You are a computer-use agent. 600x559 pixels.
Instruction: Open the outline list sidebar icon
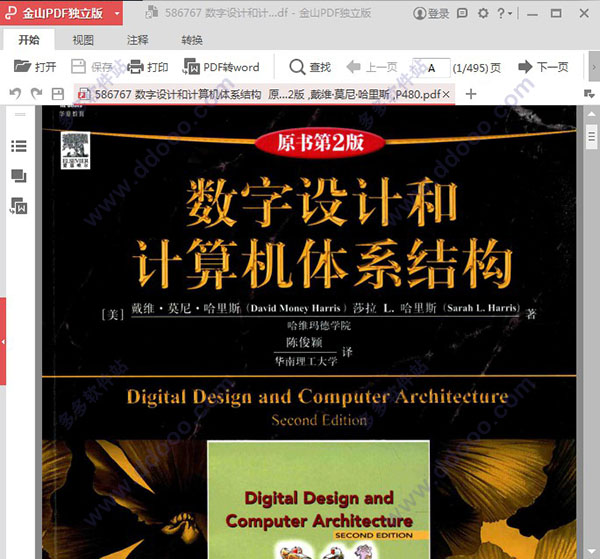19,146
